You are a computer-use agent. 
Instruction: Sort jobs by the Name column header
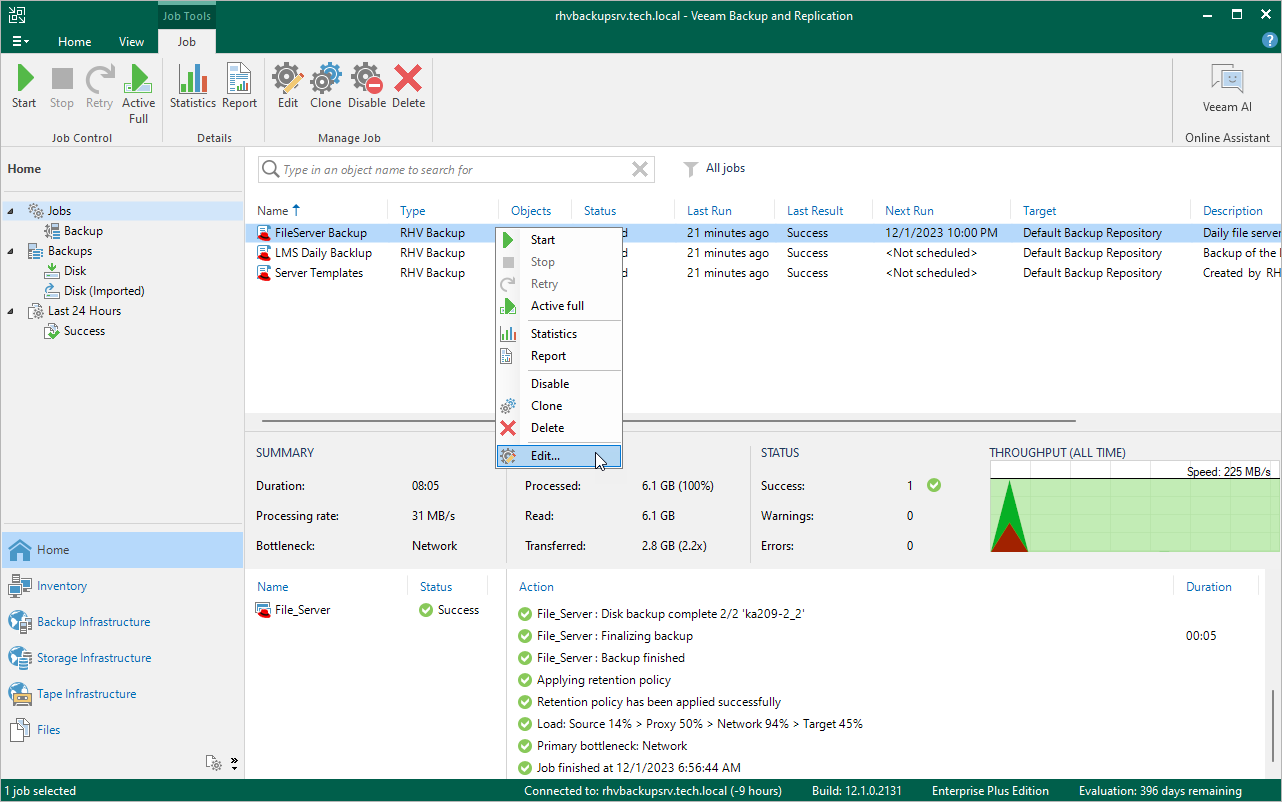point(317,211)
